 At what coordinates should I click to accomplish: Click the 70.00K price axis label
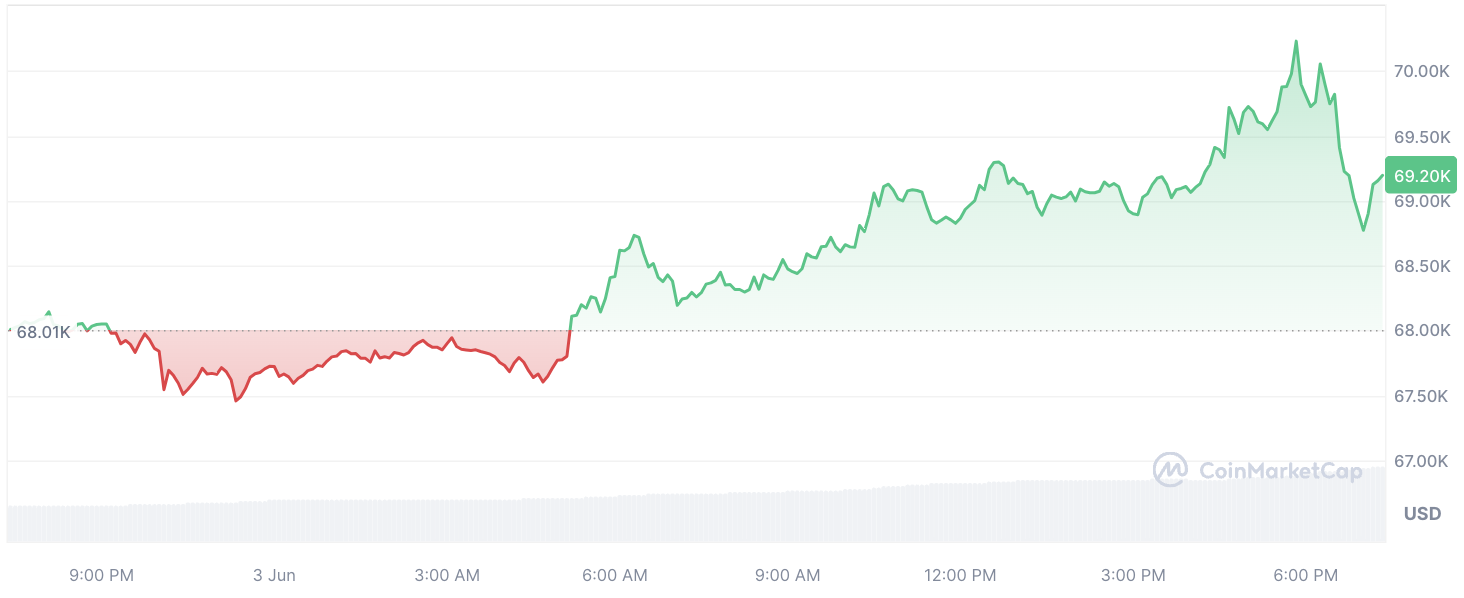pyautogui.click(x=1421, y=72)
